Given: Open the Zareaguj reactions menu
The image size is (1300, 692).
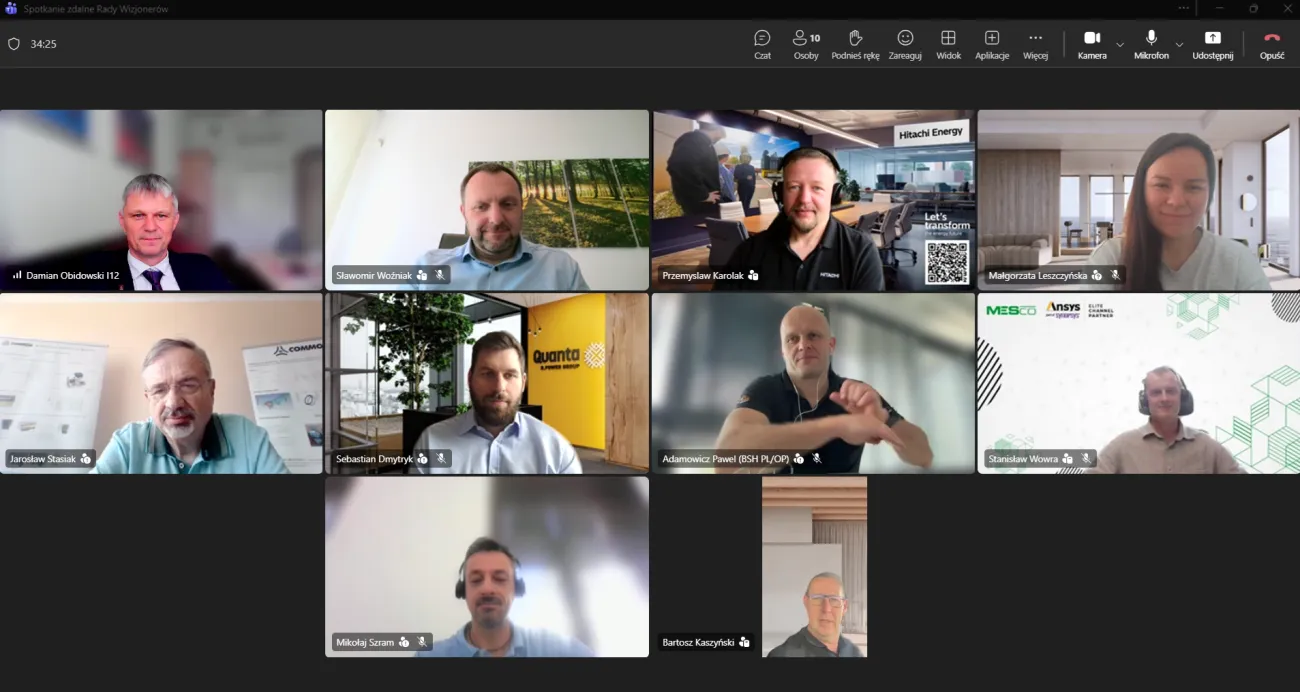Looking at the screenshot, I should point(905,44).
